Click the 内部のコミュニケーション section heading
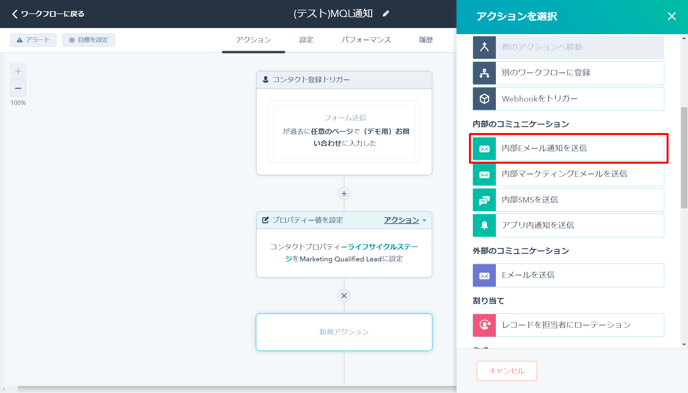 click(521, 124)
